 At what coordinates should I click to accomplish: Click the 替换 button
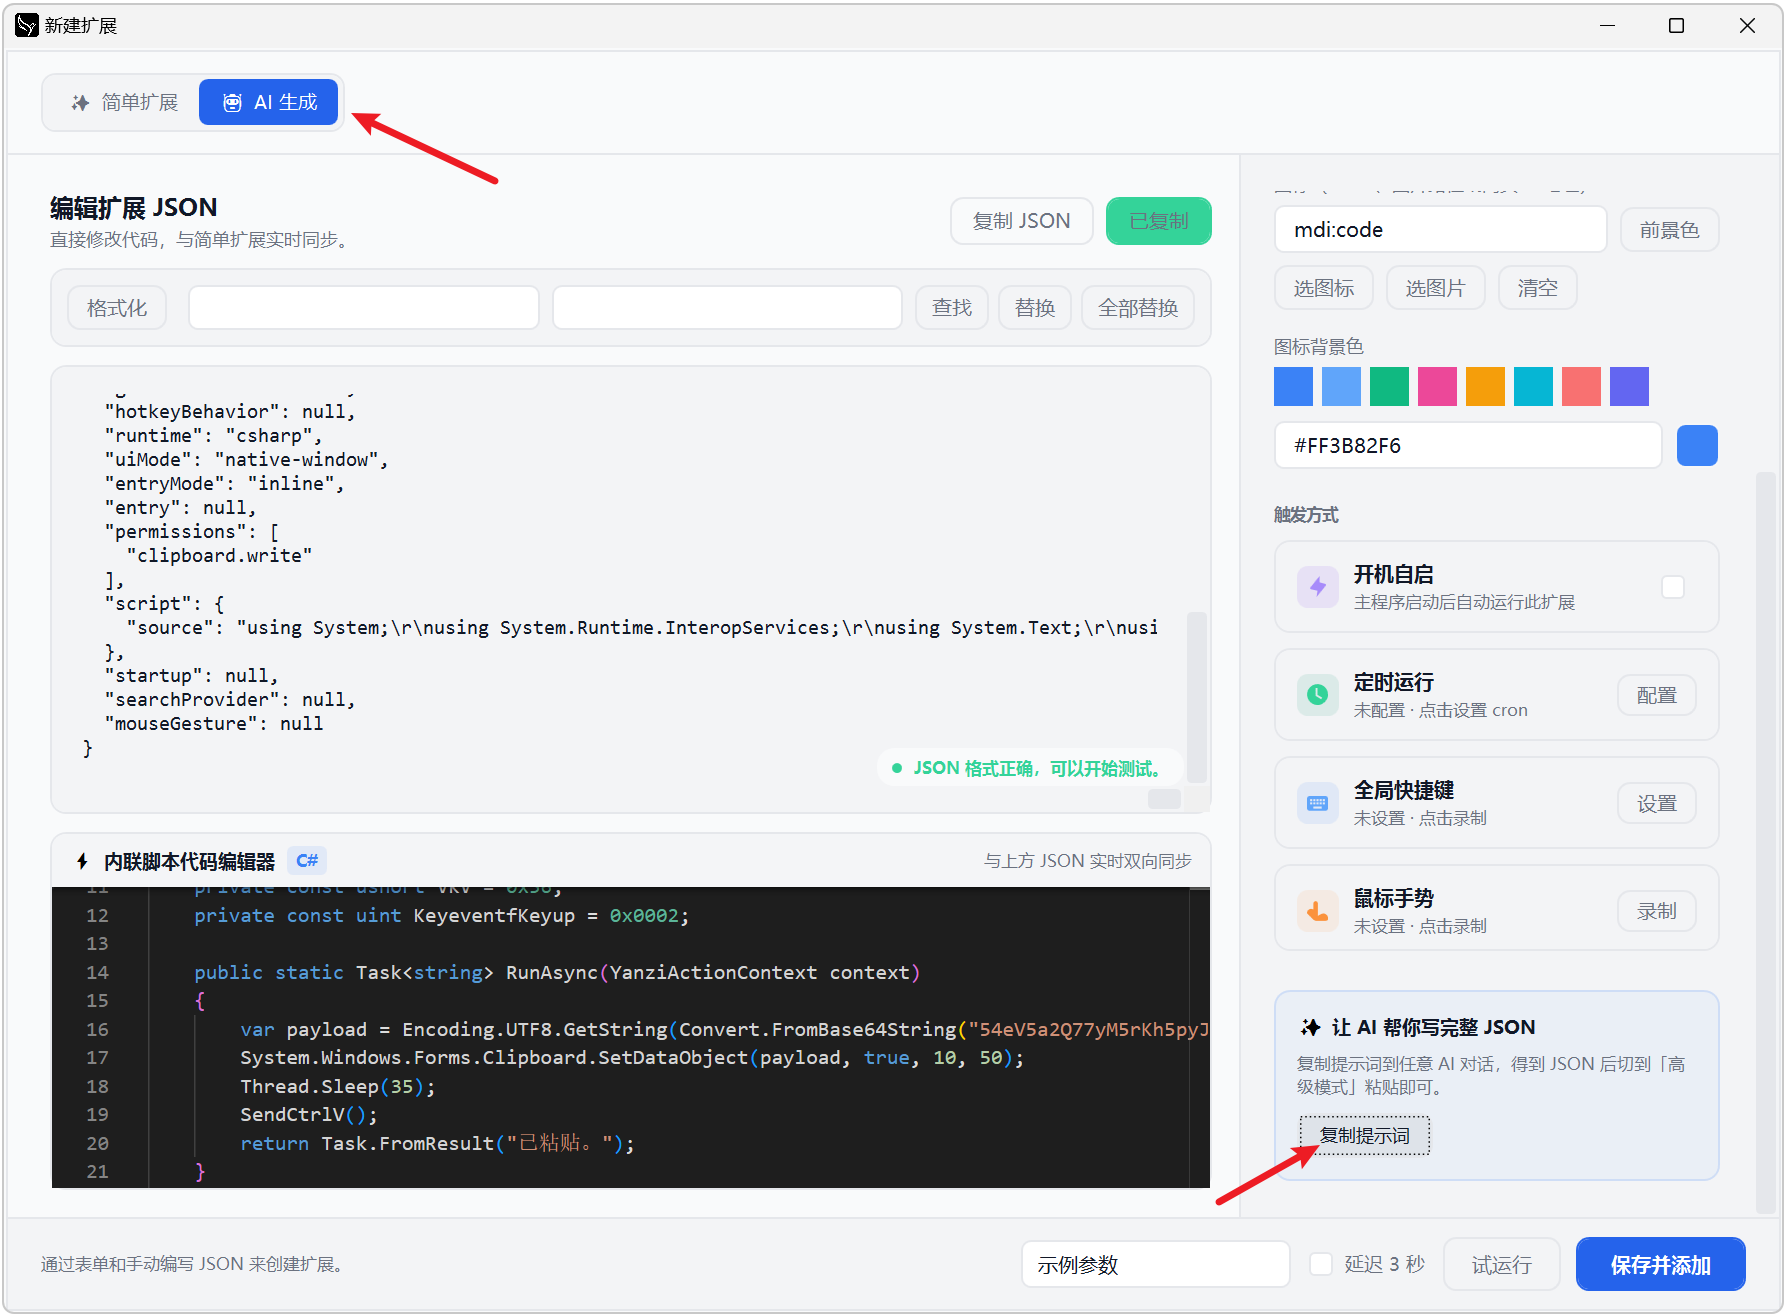click(1035, 308)
